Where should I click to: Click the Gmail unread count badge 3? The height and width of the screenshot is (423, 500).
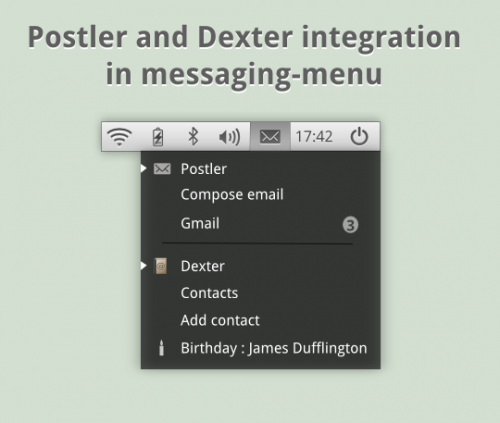tap(350, 225)
